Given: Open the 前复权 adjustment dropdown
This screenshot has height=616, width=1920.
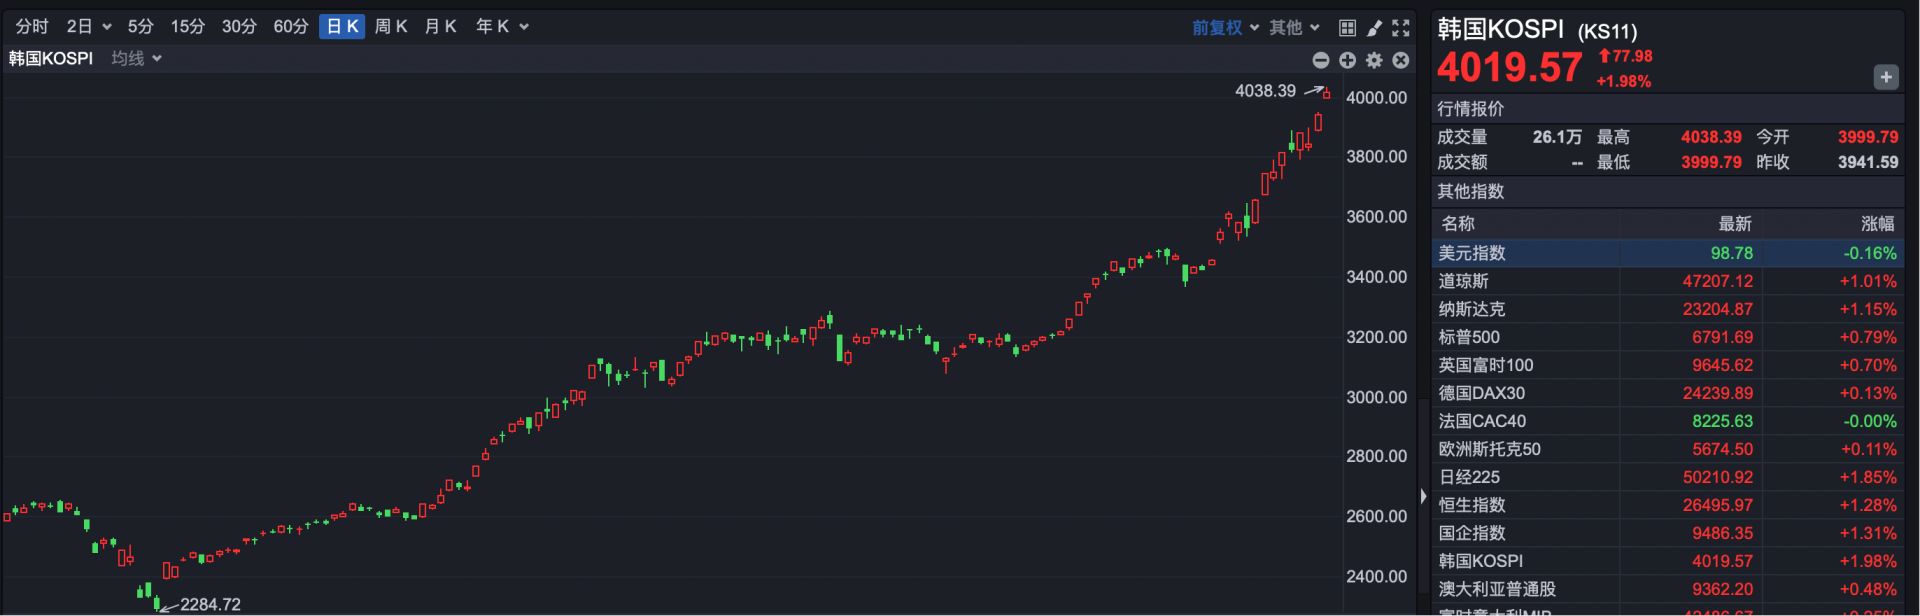Looking at the screenshot, I should click(x=1225, y=27).
